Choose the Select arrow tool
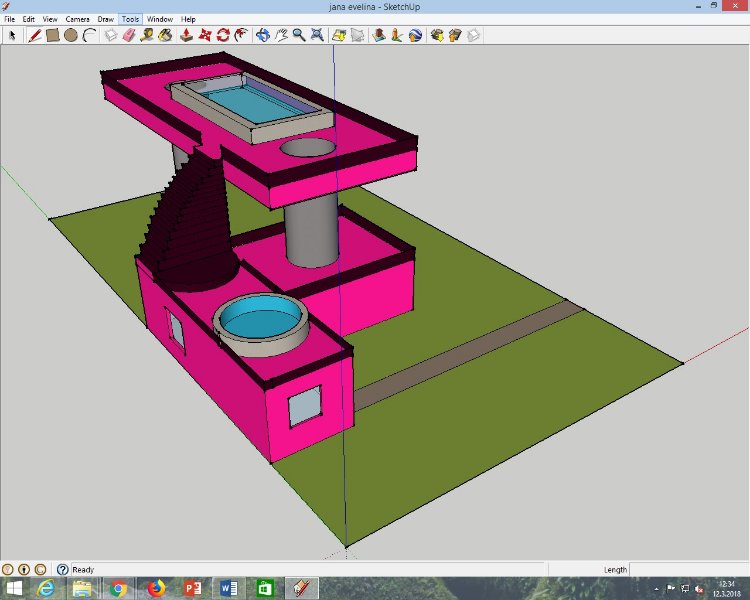 click(12, 35)
